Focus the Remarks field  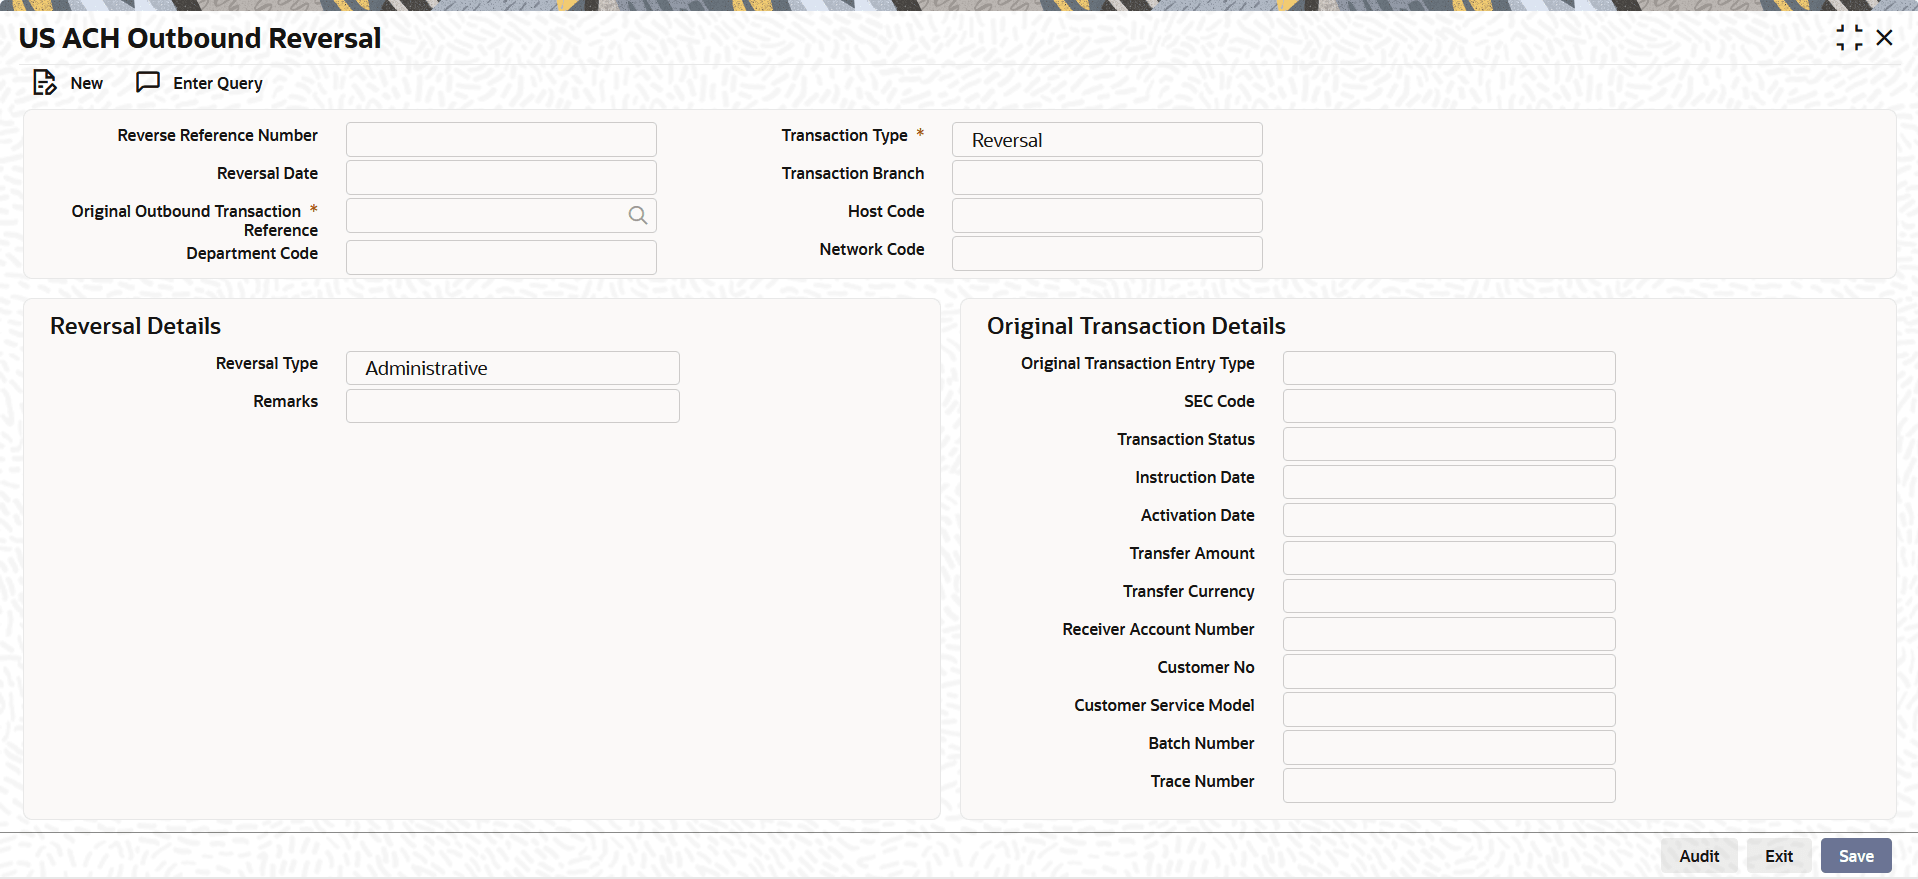(513, 406)
